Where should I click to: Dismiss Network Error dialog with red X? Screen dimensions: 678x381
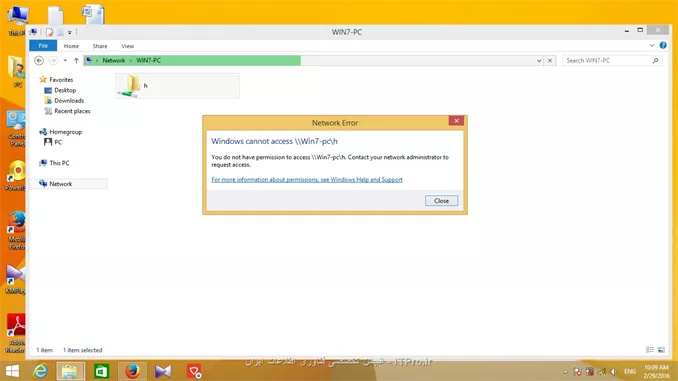[x=456, y=121]
